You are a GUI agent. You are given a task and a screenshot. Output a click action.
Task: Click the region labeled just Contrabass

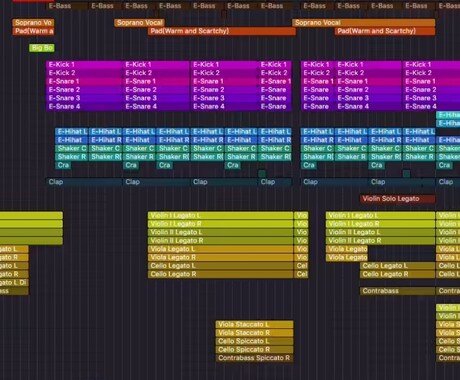(x=397, y=291)
